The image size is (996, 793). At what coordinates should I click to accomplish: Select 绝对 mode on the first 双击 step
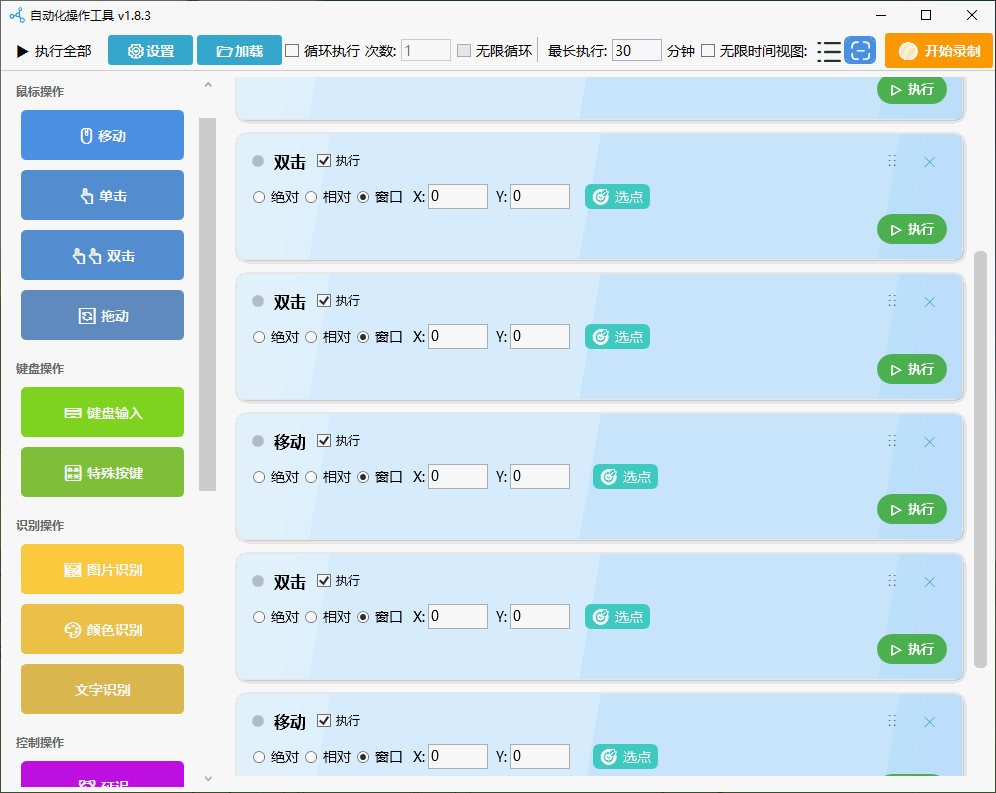tap(258, 197)
